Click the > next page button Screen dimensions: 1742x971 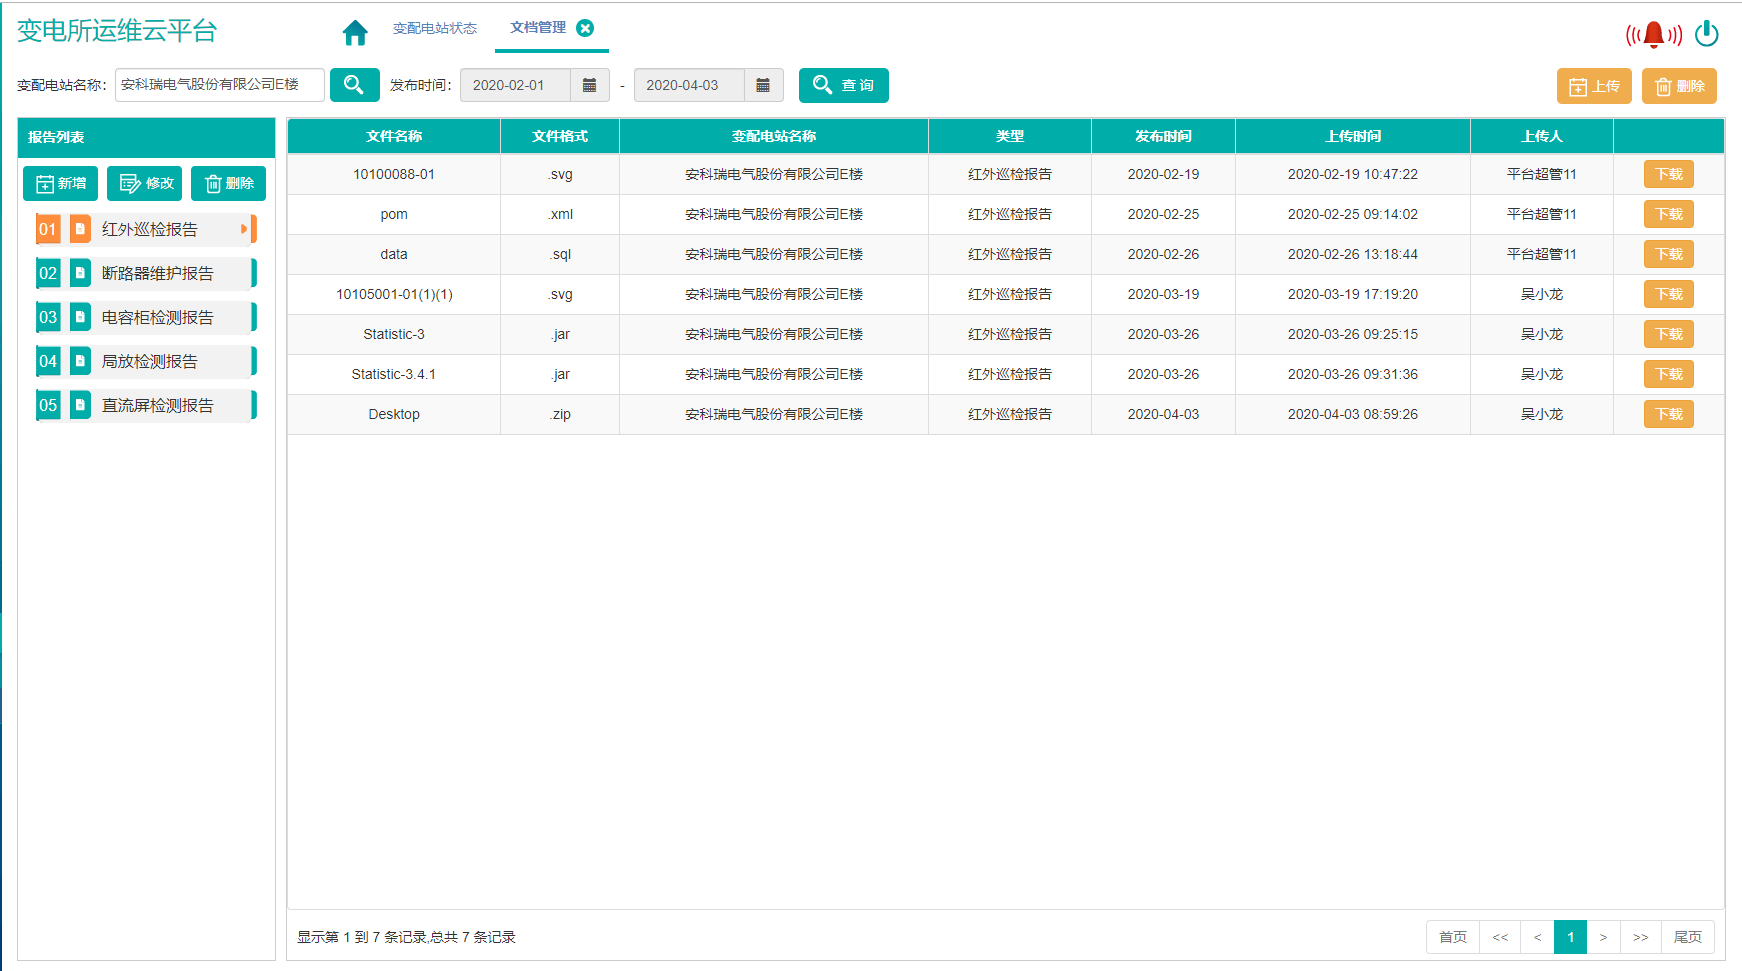[1603, 937]
